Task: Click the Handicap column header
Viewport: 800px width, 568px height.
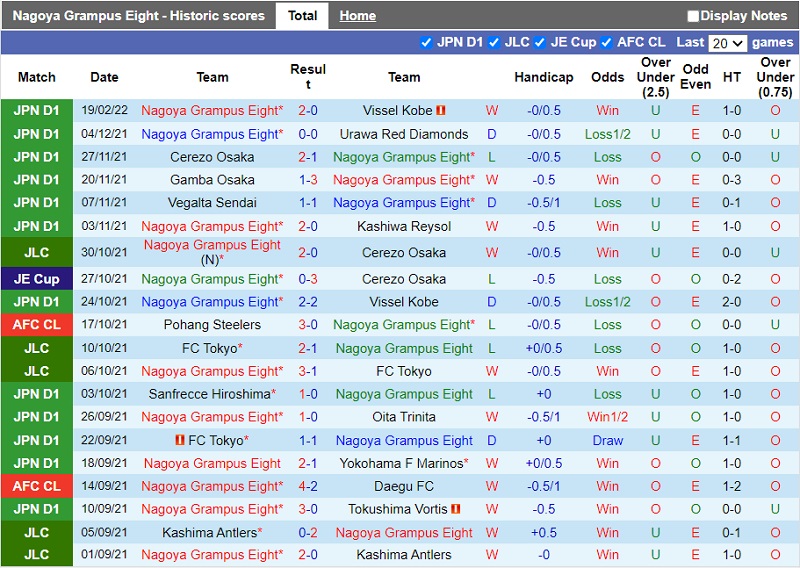Action: (544, 77)
